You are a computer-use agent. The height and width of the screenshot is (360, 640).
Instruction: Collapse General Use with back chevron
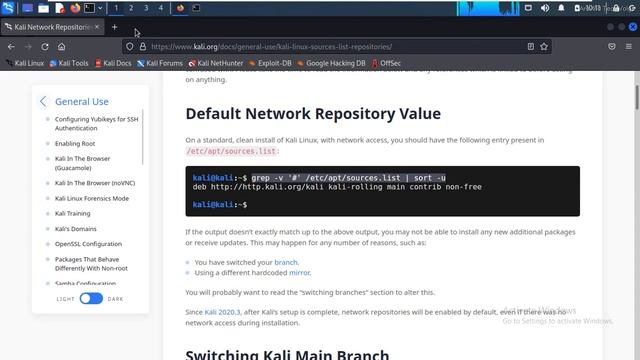[43, 102]
